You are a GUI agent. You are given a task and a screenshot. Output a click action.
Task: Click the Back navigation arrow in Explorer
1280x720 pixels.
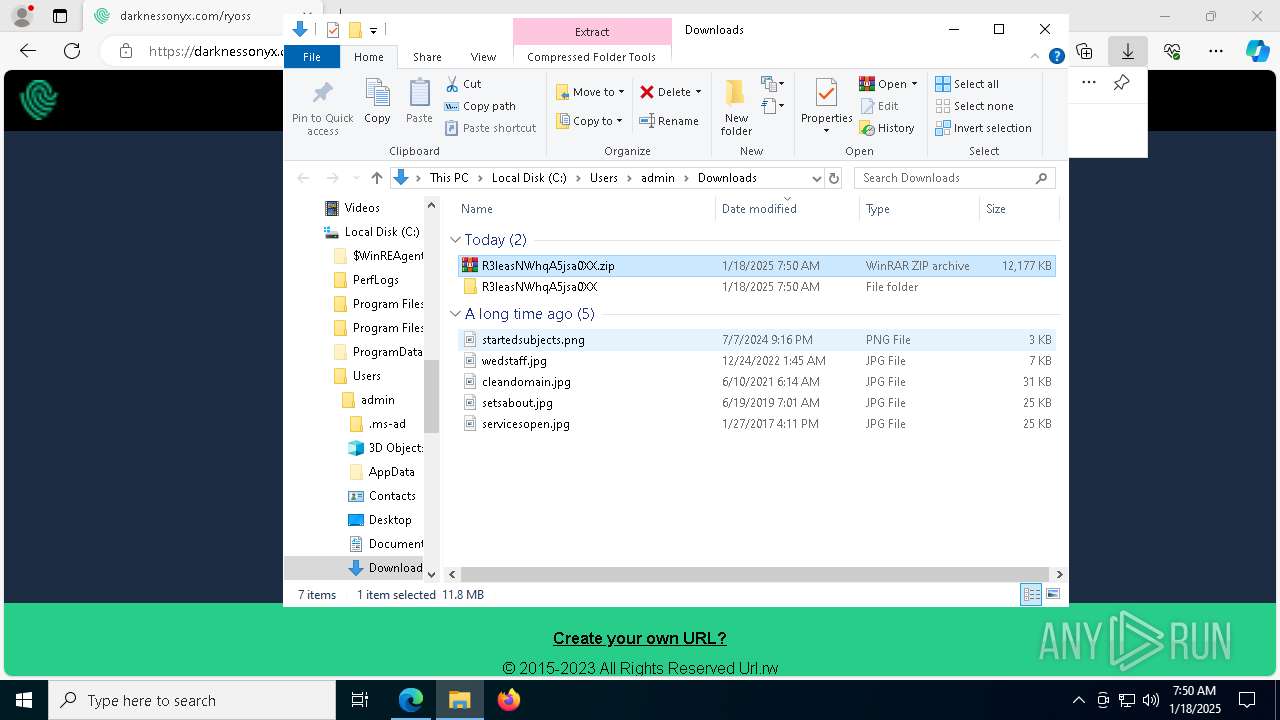pos(303,178)
